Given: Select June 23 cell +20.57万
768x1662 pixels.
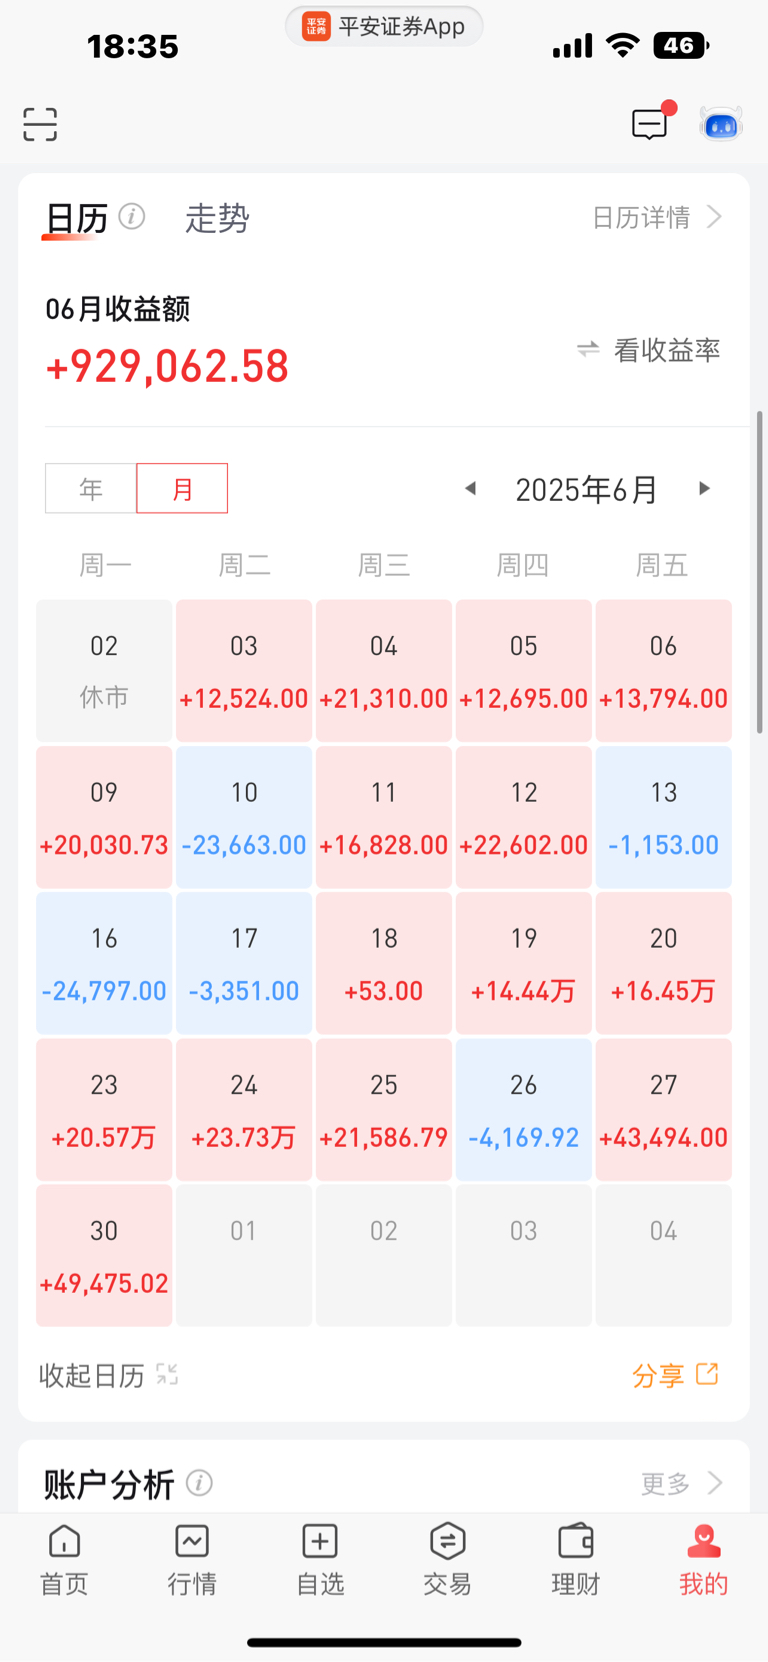Looking at the screenshot, I should pos(104,1109).
